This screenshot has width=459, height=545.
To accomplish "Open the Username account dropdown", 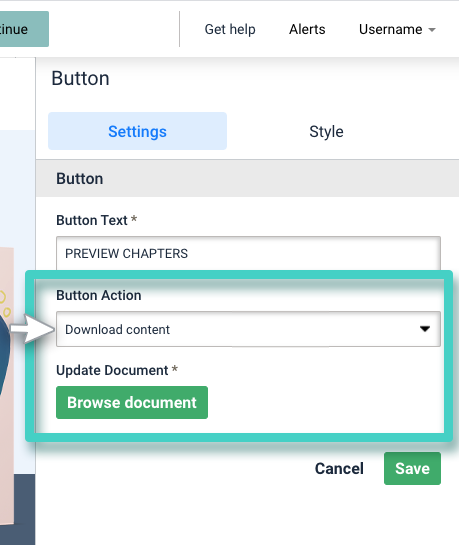I will pos(397,30).
